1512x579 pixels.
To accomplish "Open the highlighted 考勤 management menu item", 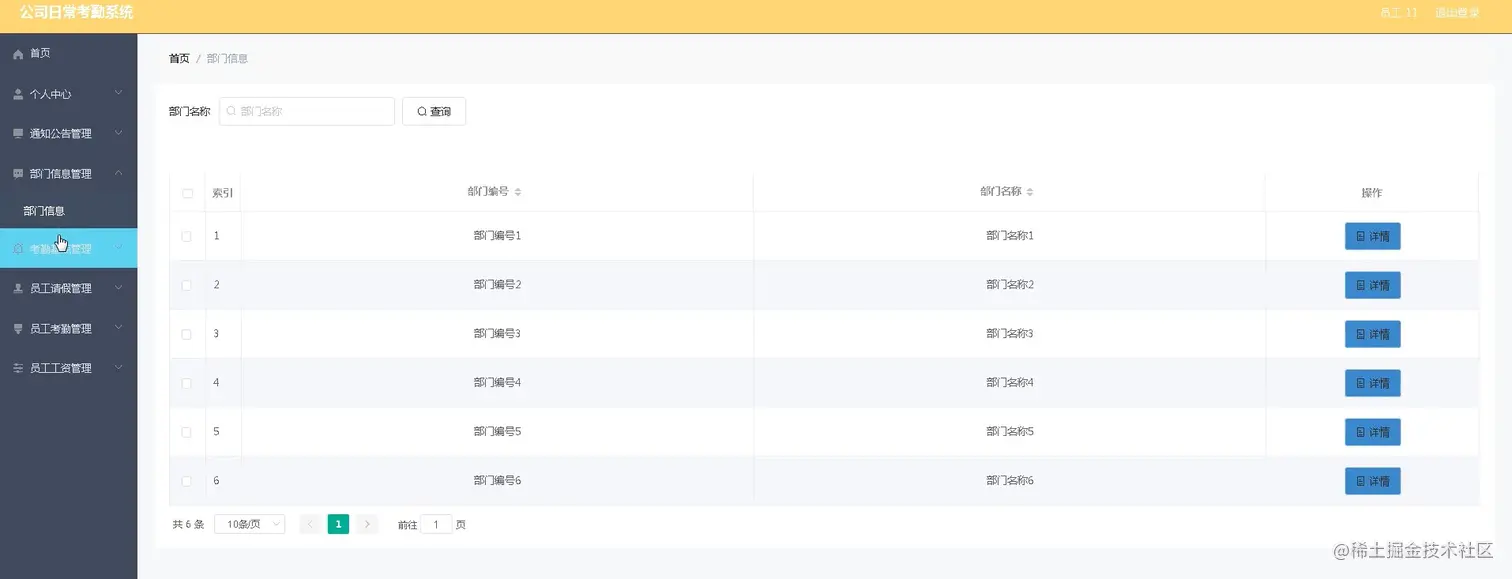I will tap(68, 248).
